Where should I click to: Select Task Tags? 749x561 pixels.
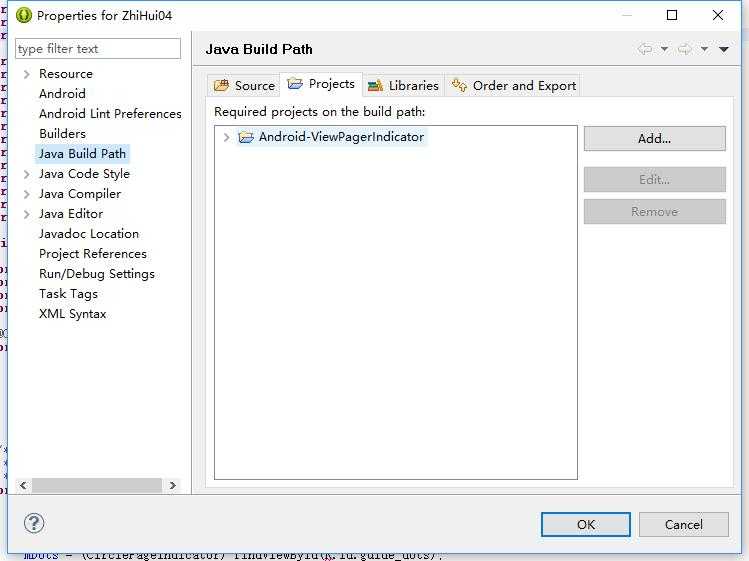point(68,294)
